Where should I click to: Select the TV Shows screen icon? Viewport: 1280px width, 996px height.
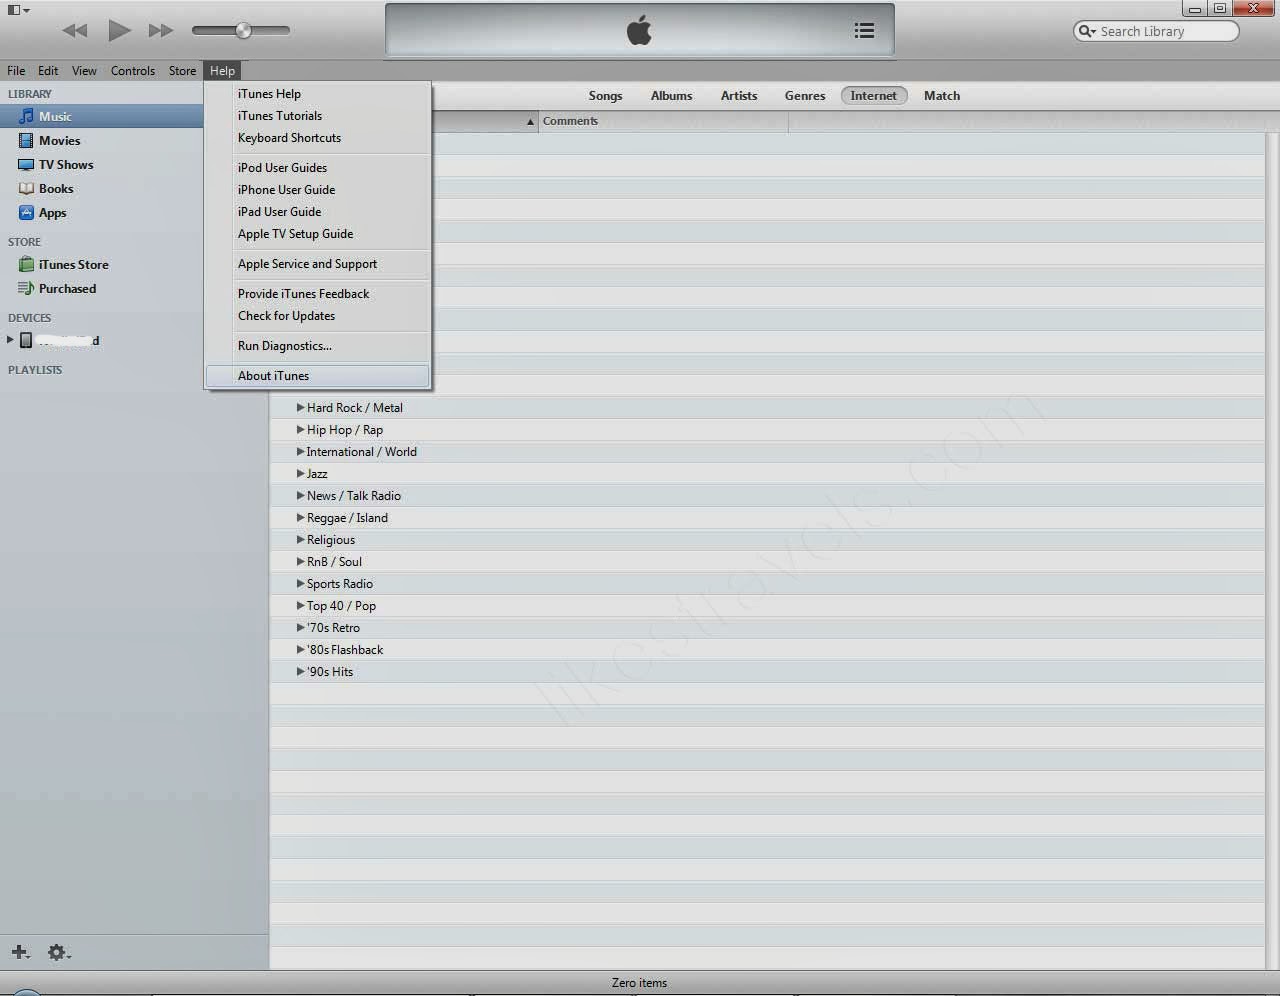click(26, 164)
